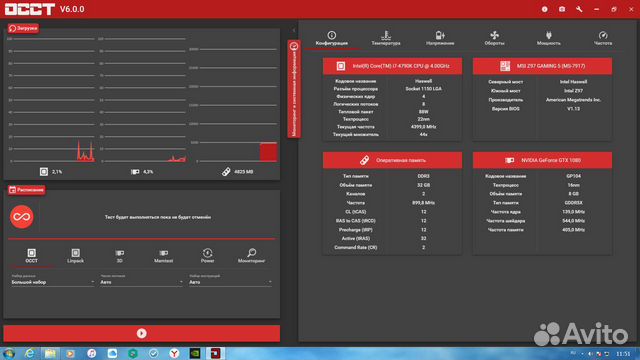This screenshot has width=640, height=360.
Task: Switch to the Обороты fan tab
Action: pos(494,38)
